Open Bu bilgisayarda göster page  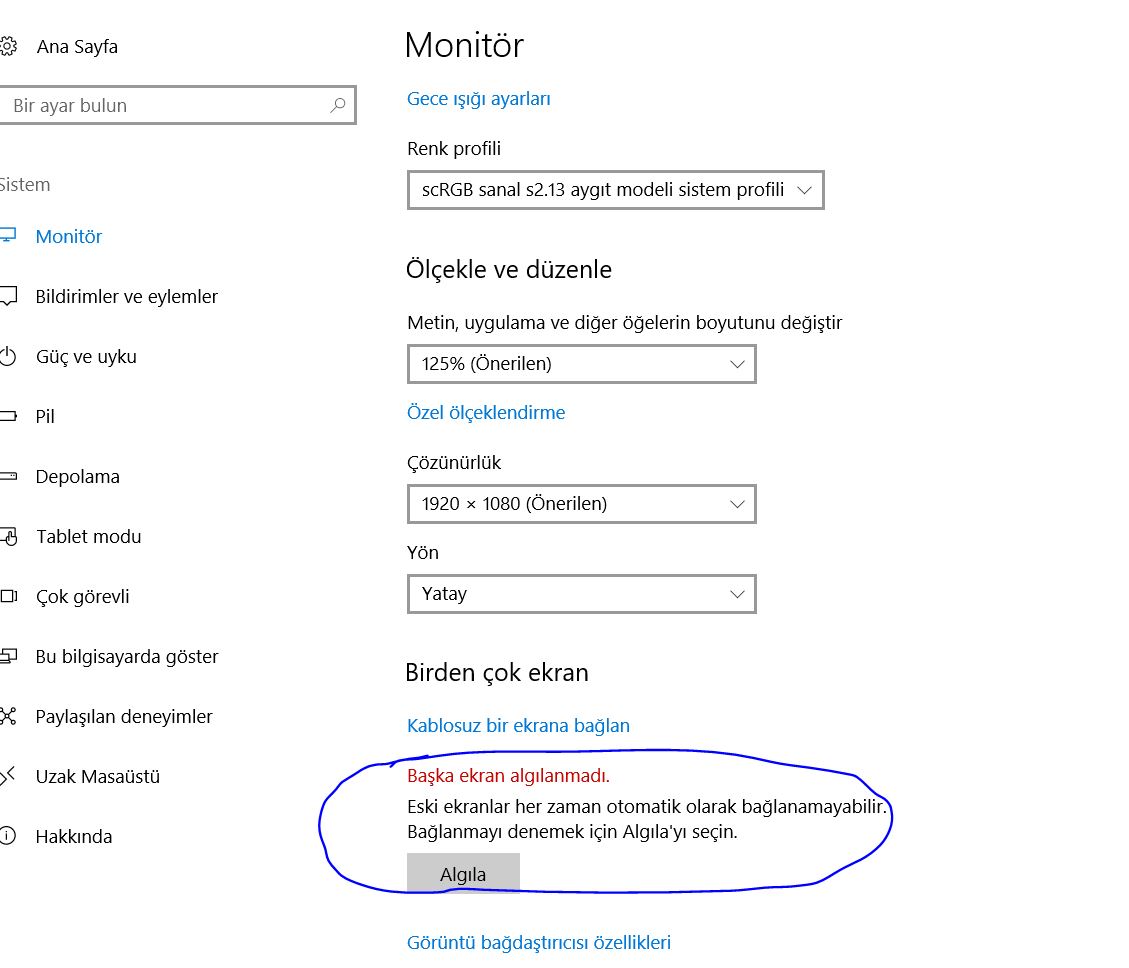tap(126, 657)
